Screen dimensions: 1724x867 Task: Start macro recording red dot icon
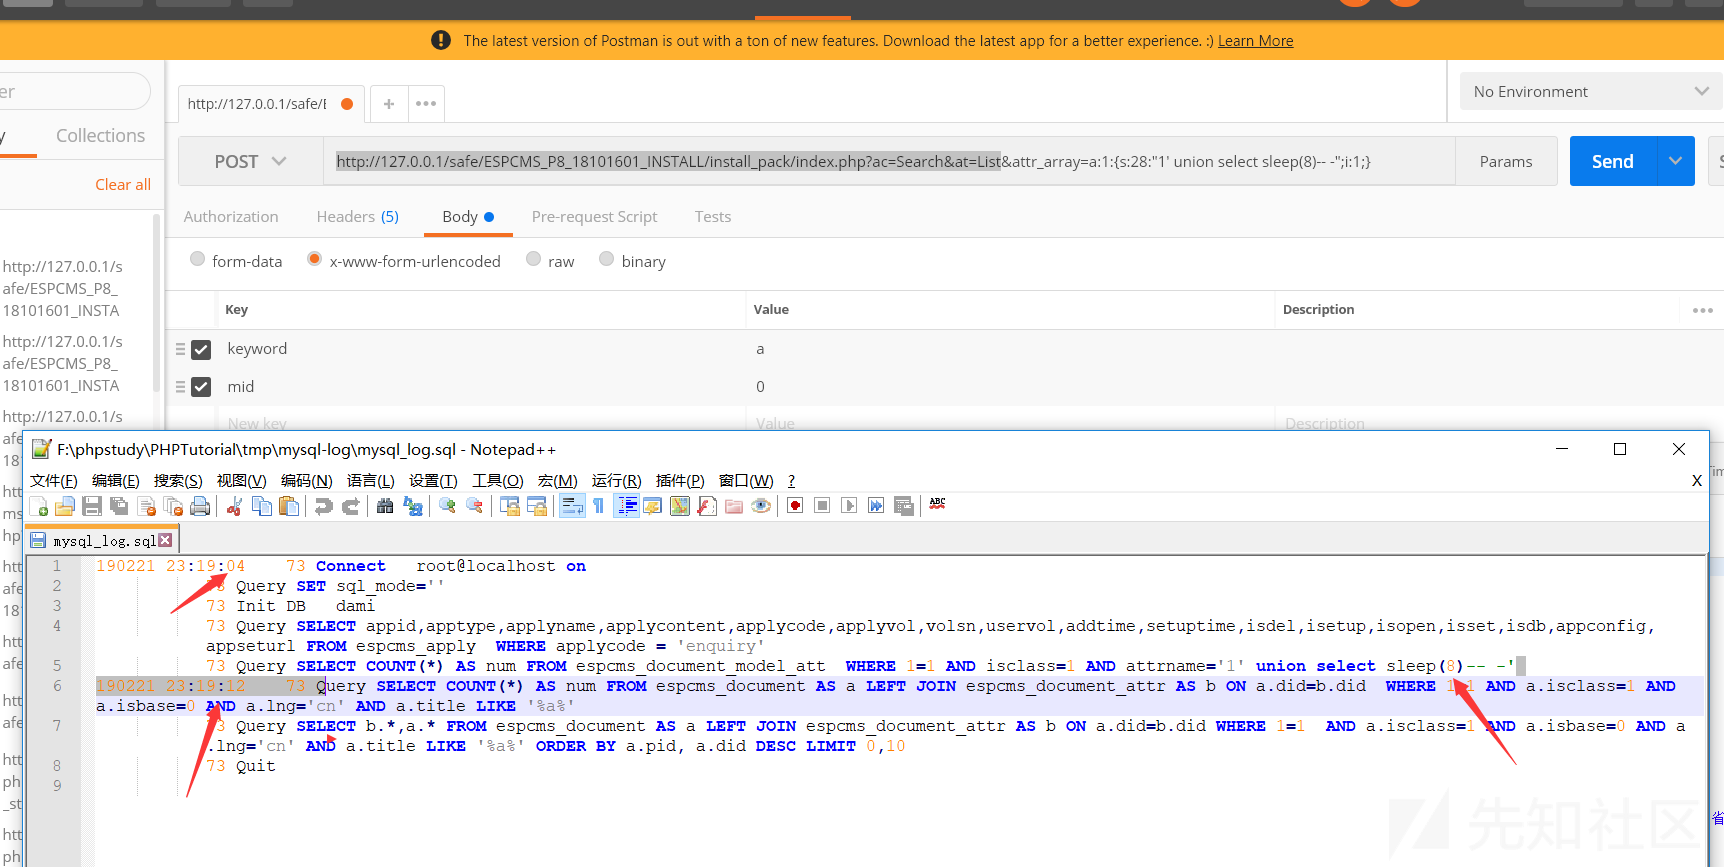tap(795, 506)
